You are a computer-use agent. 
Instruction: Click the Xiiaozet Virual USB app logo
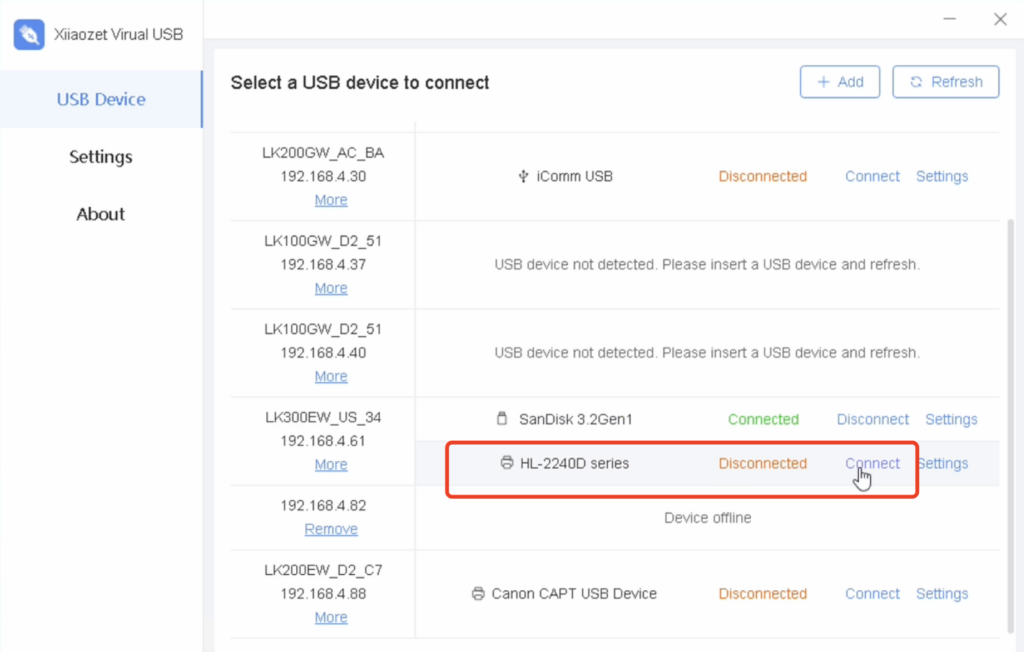29,34
